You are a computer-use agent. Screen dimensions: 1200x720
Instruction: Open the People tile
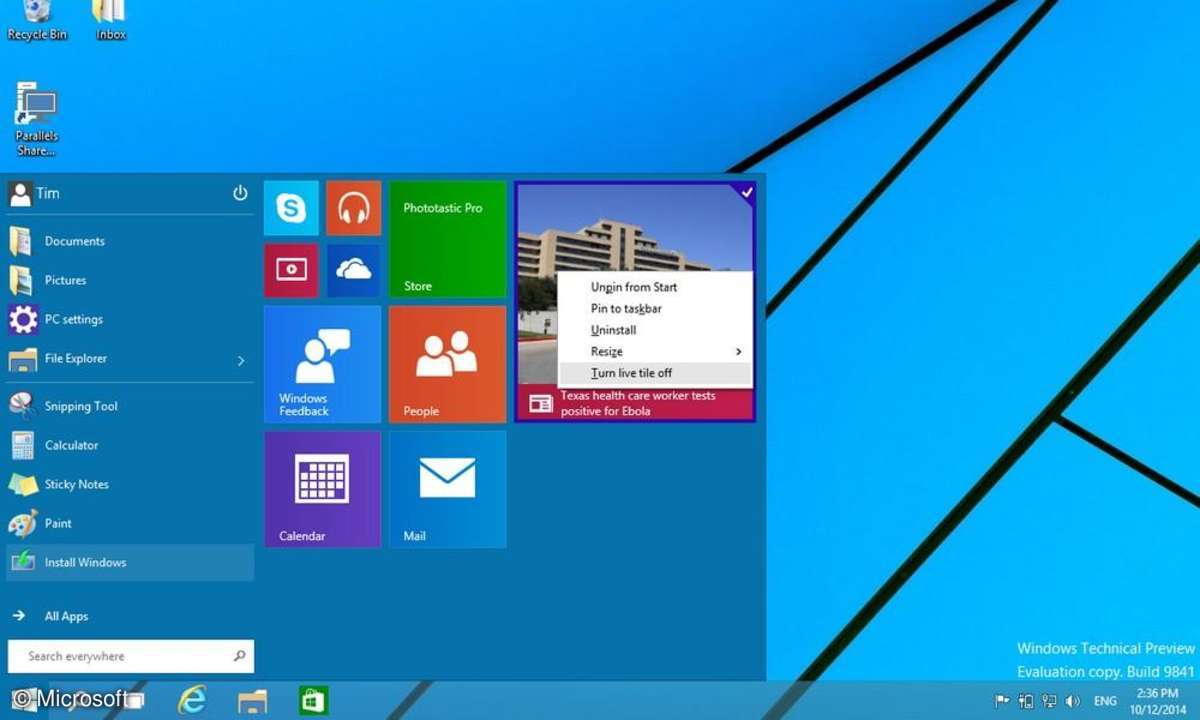tap(447, 364)
